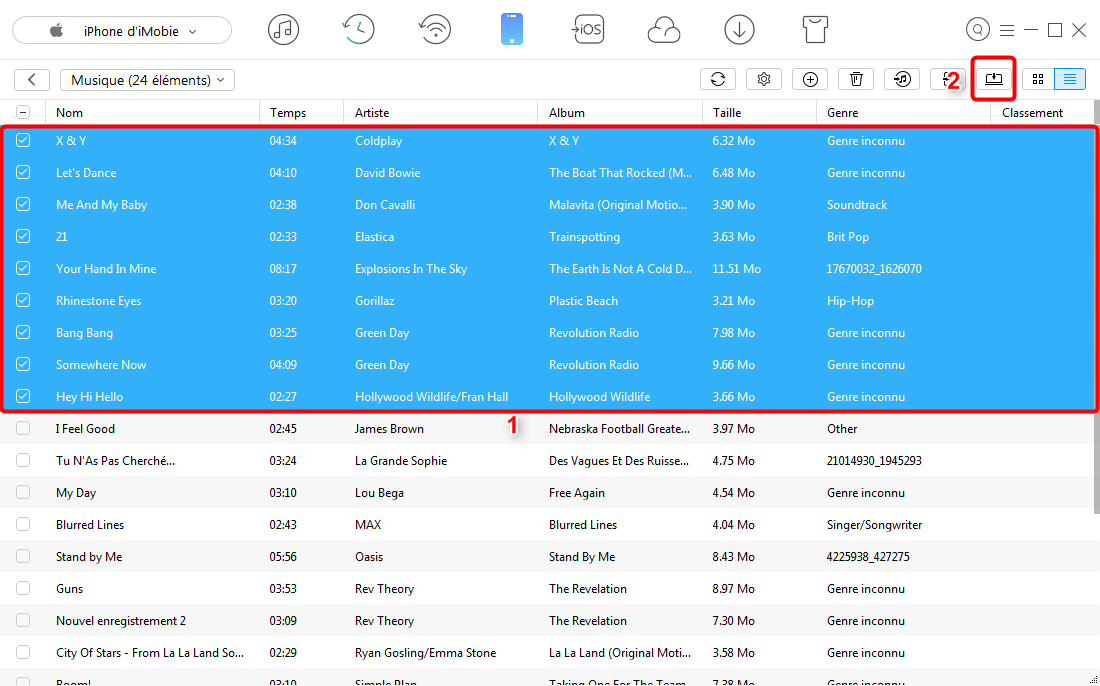
Task: Click the vertical scrollbar of song list
Action: click(x=1096, y=307)
